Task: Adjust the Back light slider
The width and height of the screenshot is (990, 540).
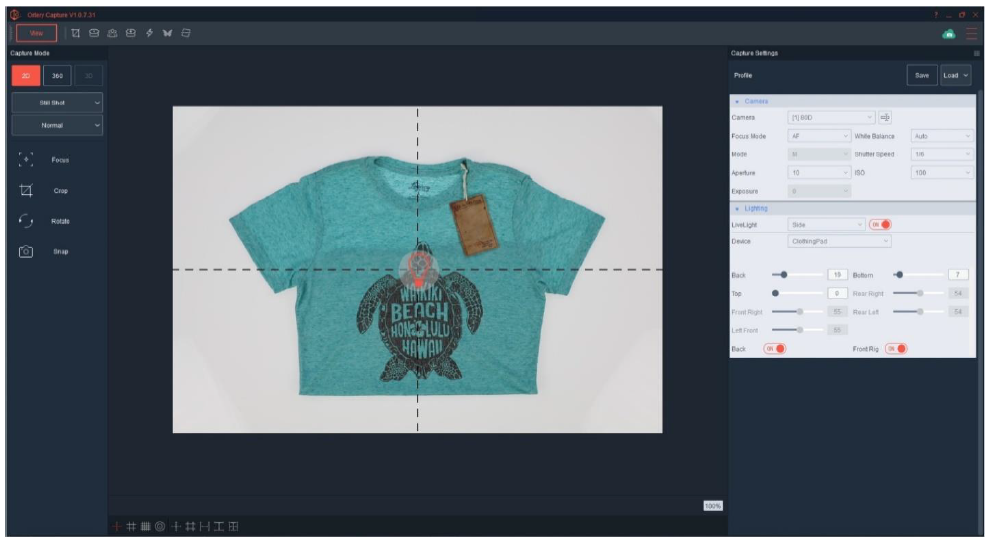Action: (x=784, y=275)
